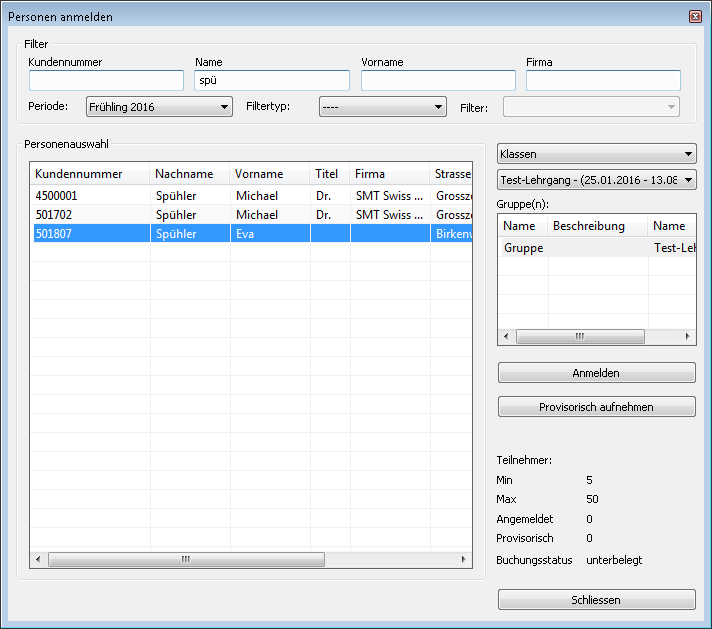The image size is (712, 629).
Task: Focus the Vorname filter text box
Action: tap(438, 81)
